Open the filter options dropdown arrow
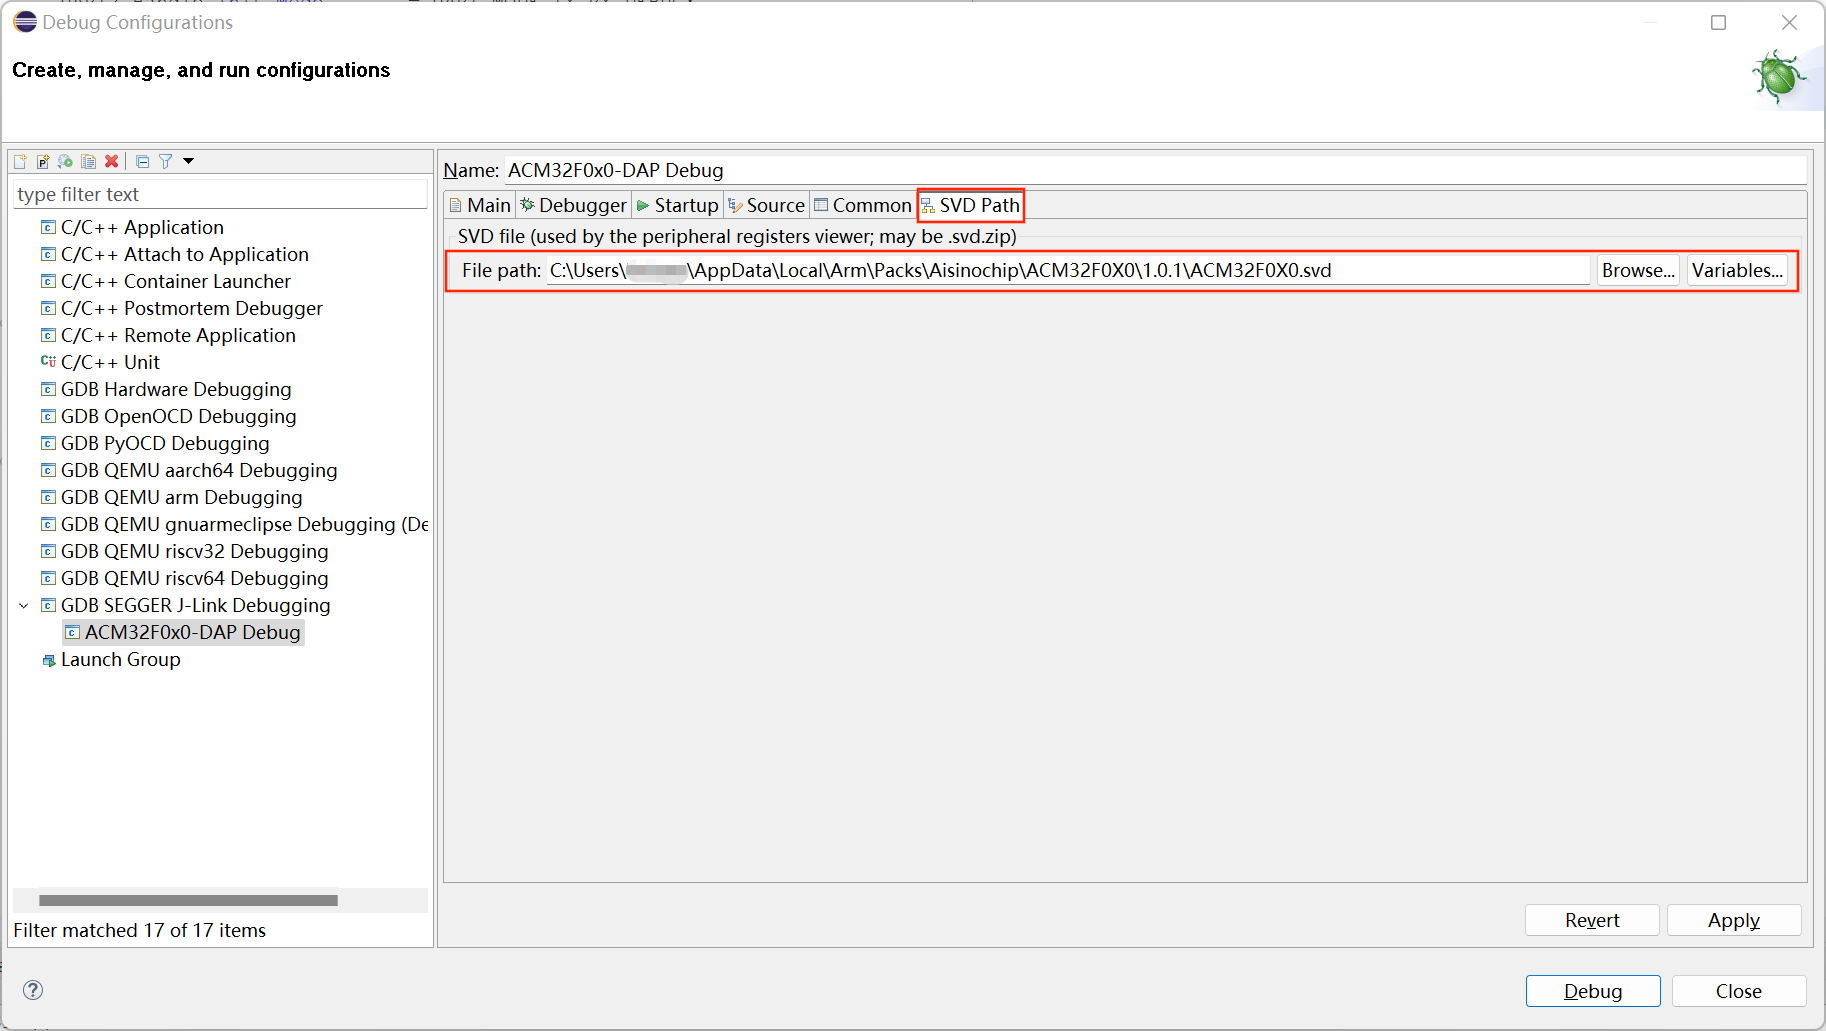This screenshot has width=1826, height=1031. [188, 161]
